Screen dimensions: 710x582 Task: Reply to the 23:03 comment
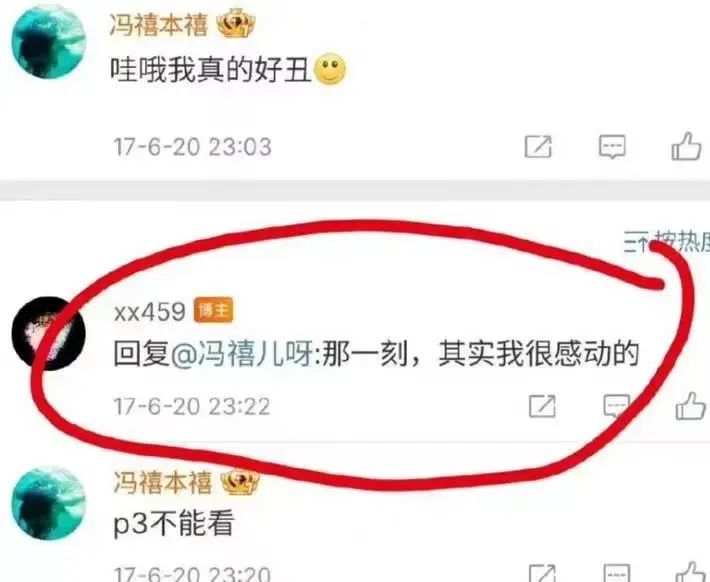(x=612, y=146)
